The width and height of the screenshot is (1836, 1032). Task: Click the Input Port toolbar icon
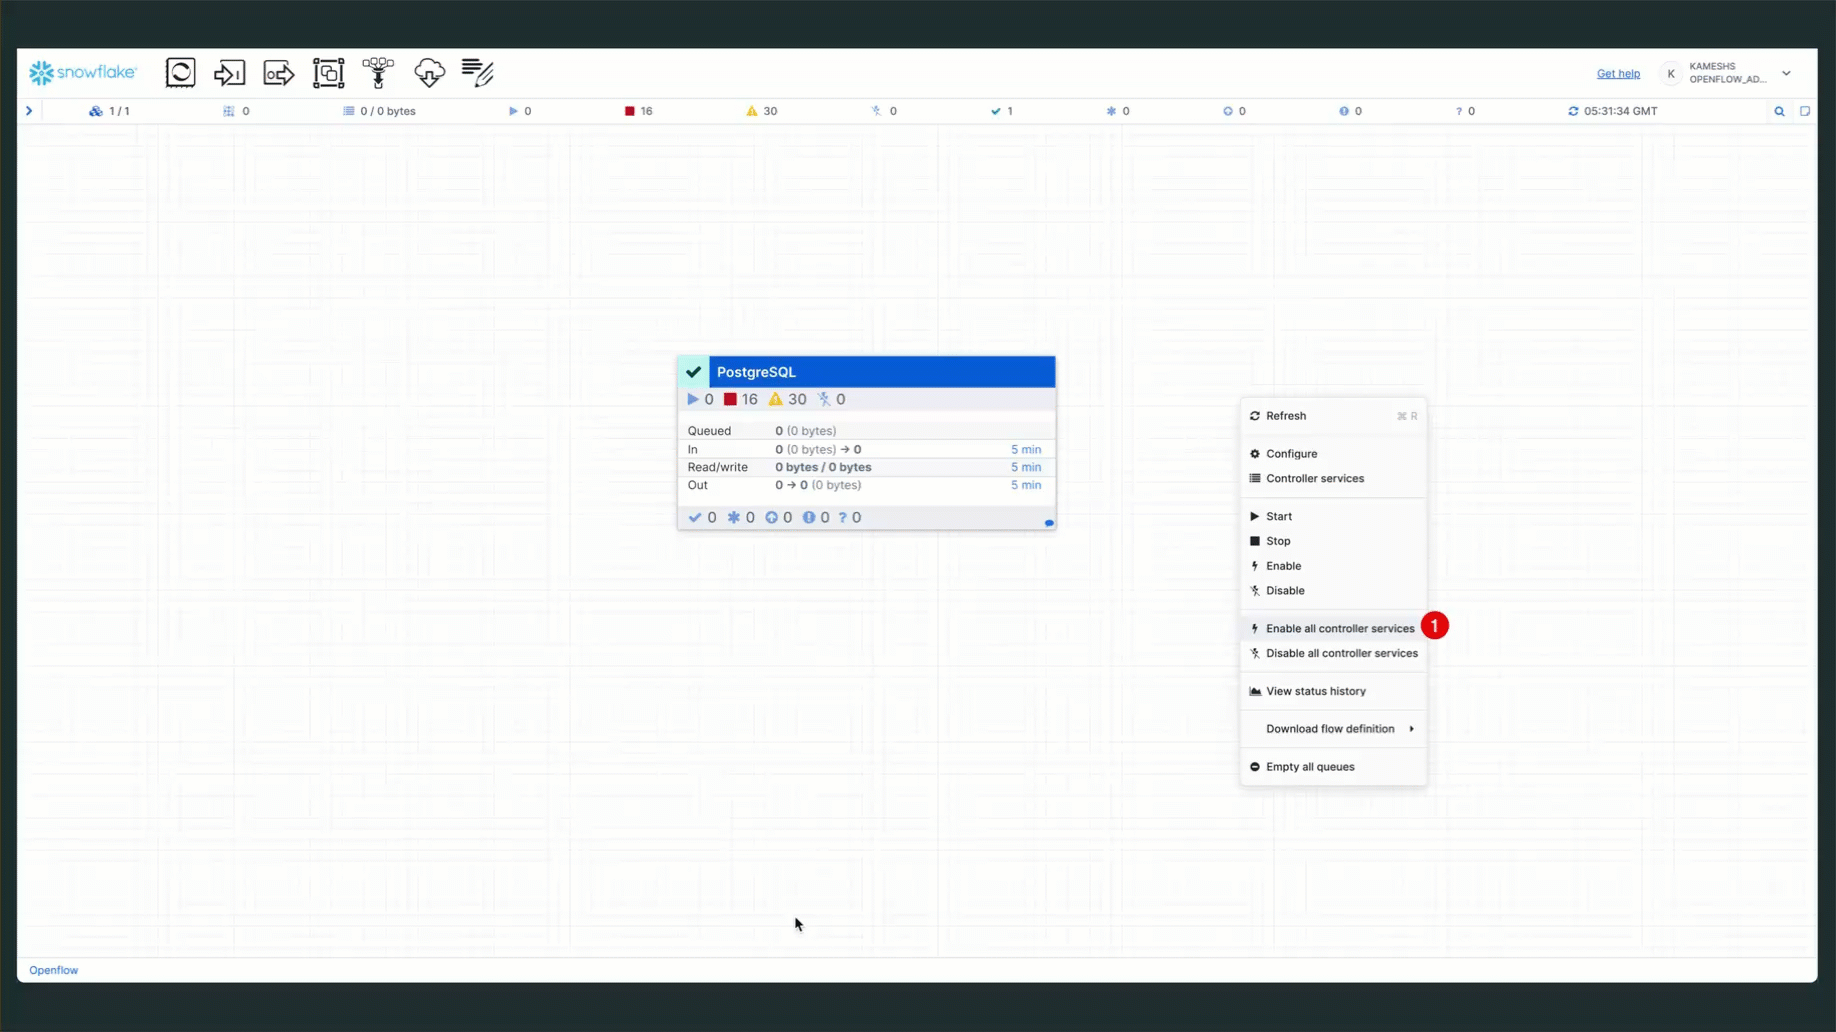tap(229, 73)
